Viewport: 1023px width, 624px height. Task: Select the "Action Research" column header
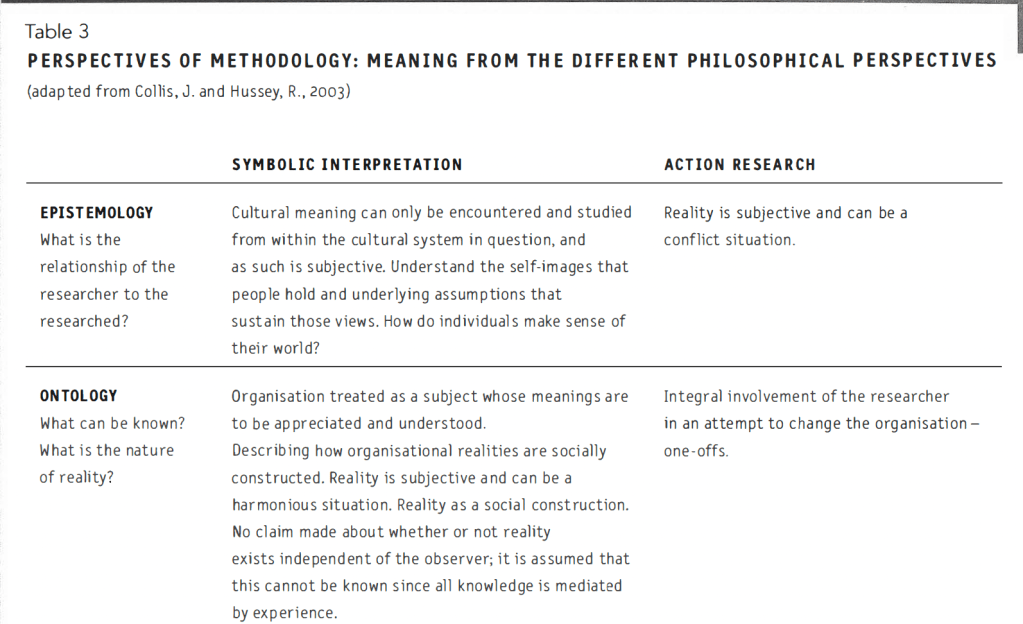[739, 165]
